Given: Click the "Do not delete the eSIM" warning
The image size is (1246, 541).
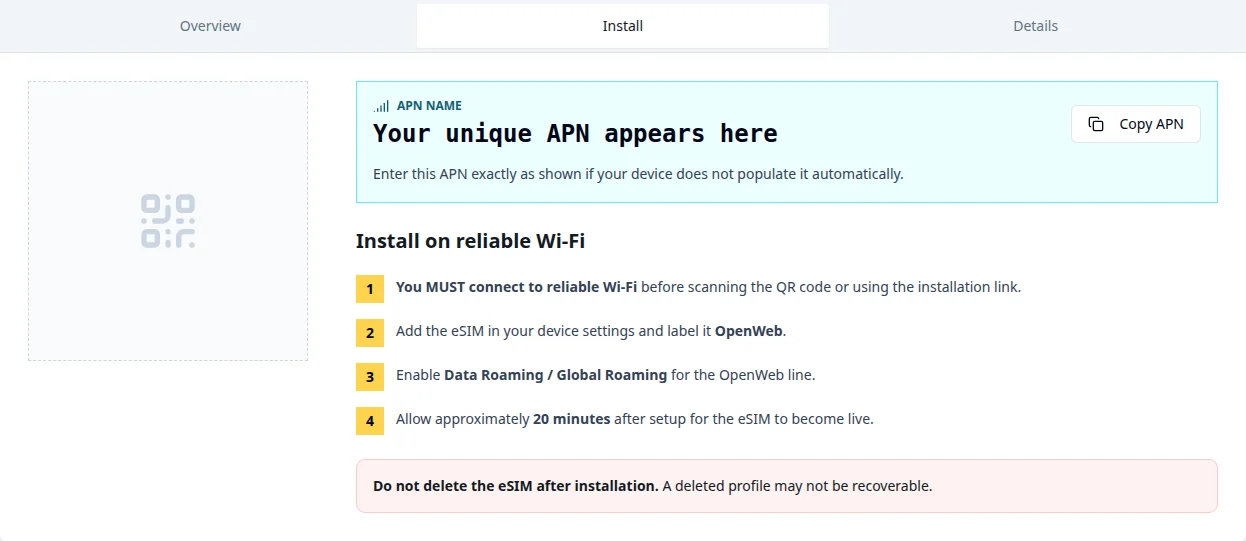Looking at the screenshot, I should point(787,486).
